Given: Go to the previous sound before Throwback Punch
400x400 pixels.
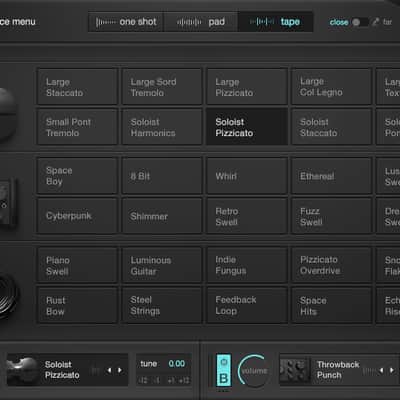Looking at the screenshot, I should point(381,370).
